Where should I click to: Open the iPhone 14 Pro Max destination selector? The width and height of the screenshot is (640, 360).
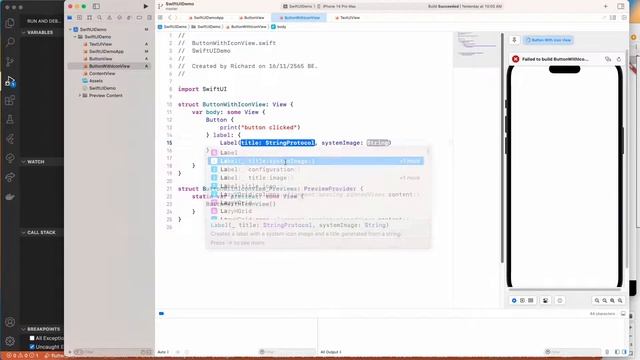click(336, 6)
